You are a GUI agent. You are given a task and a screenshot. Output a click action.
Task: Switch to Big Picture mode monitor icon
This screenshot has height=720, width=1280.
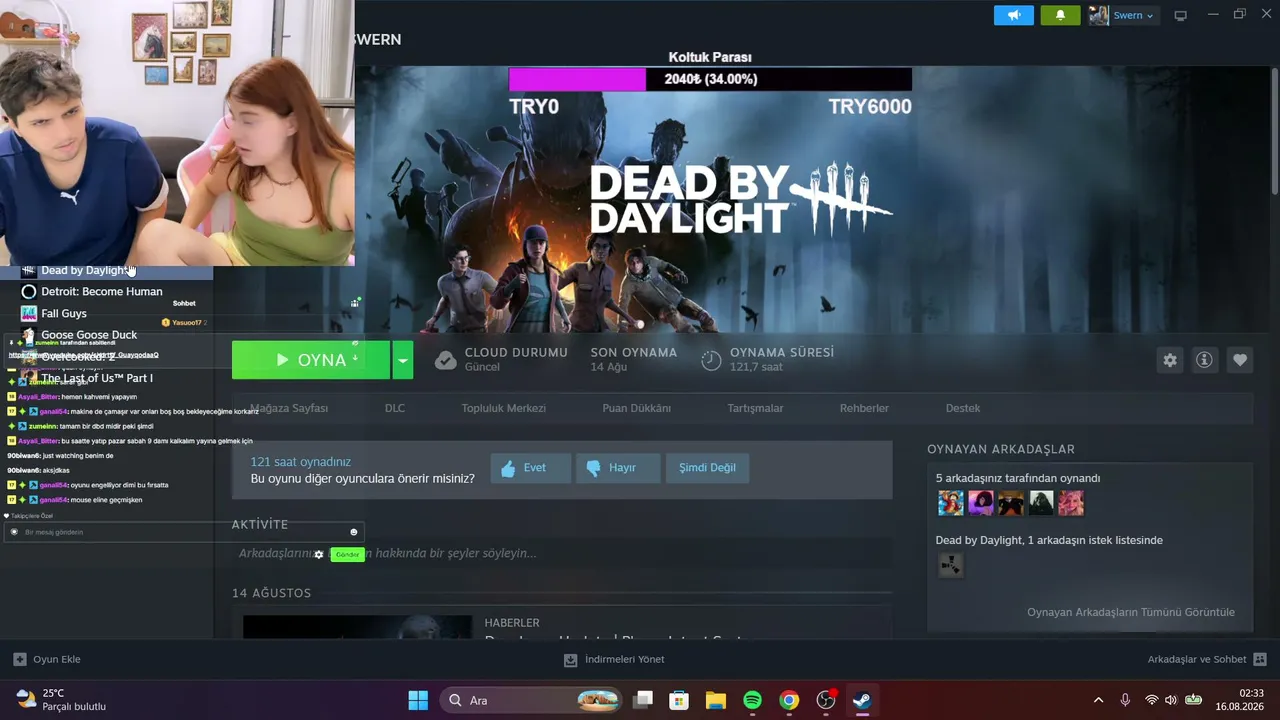(x=1180, y=15)
